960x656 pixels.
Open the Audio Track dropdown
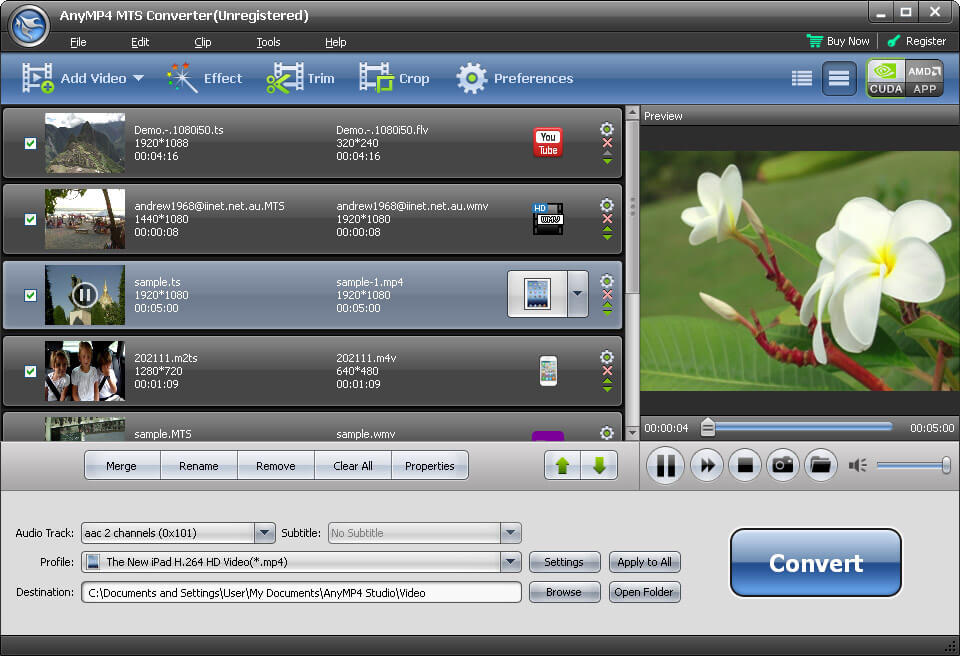click(x=264, y=533)
